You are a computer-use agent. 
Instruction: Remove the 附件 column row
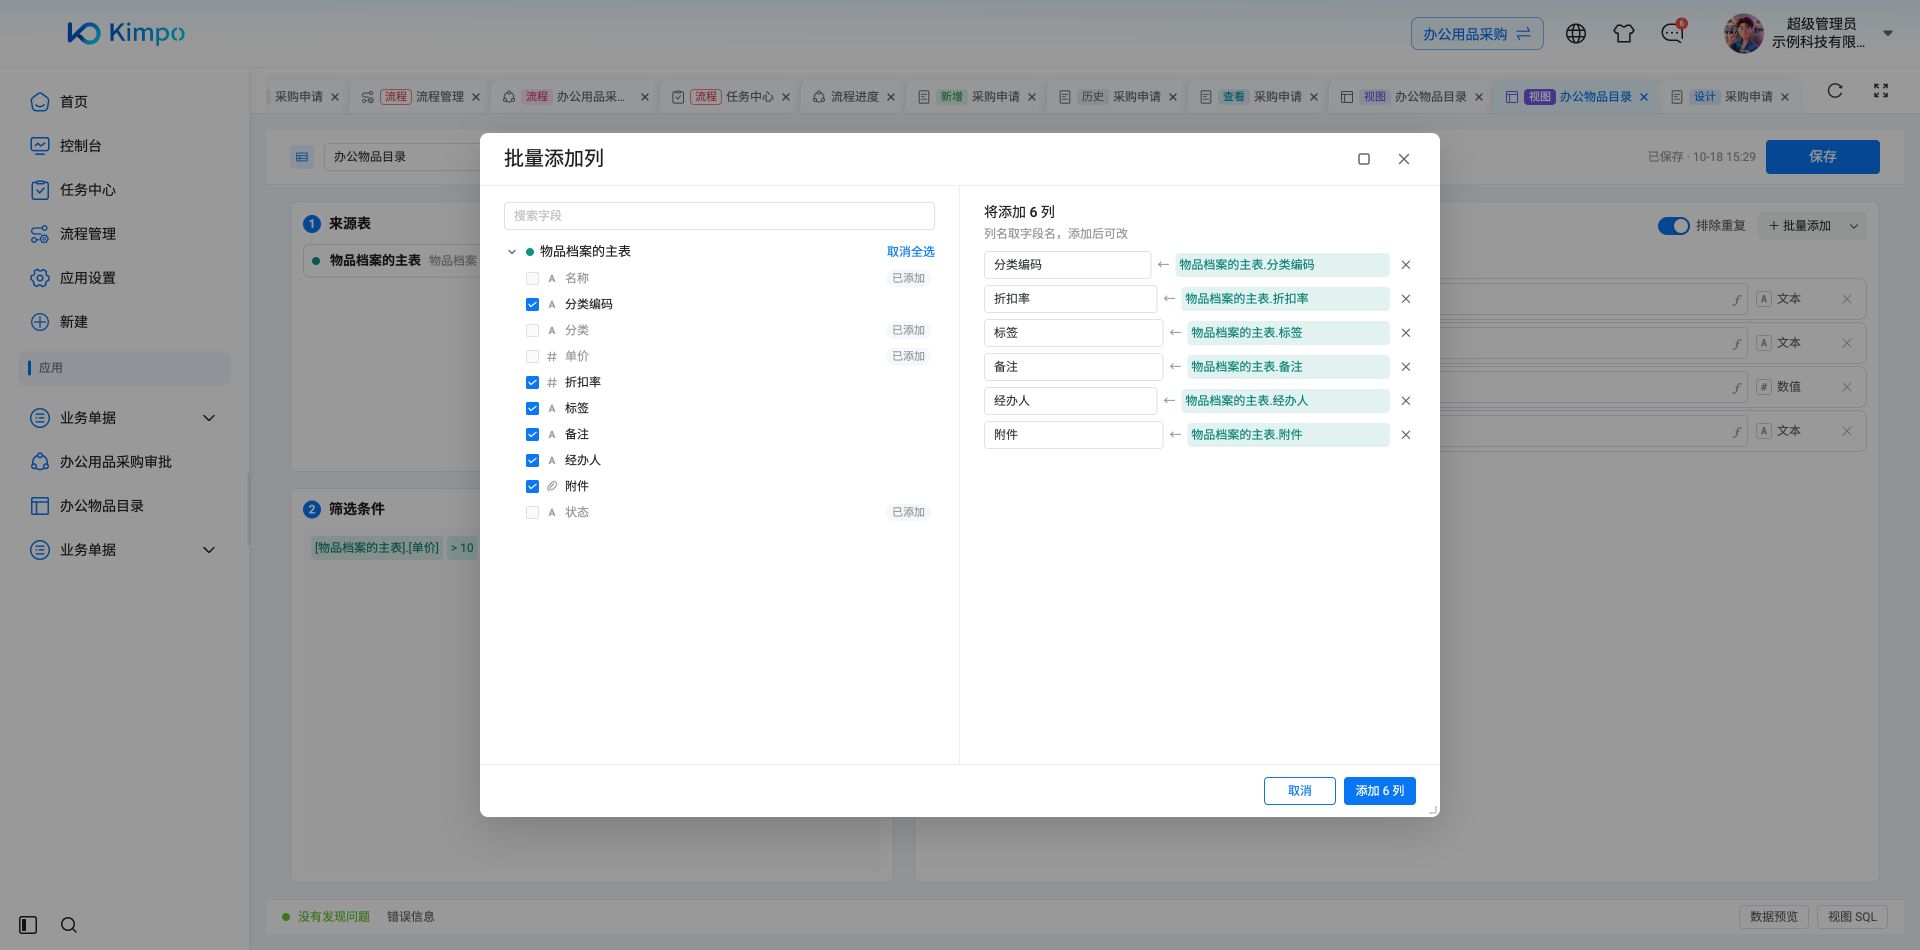tap(1406, 435)
